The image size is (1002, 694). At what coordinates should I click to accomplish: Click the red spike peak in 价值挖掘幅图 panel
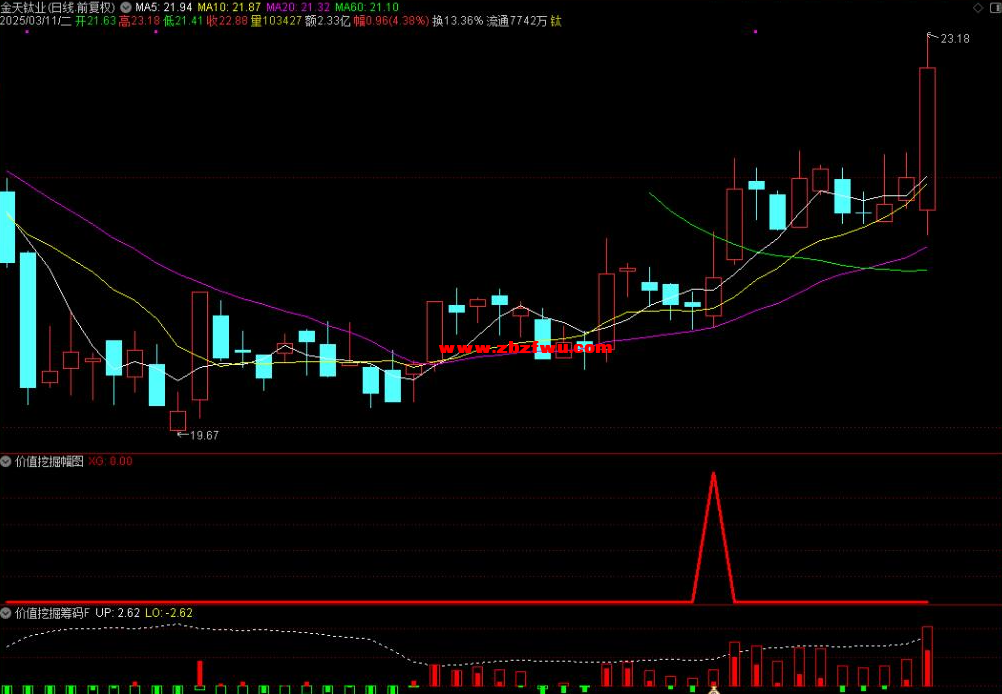click(x=713, y=475)
